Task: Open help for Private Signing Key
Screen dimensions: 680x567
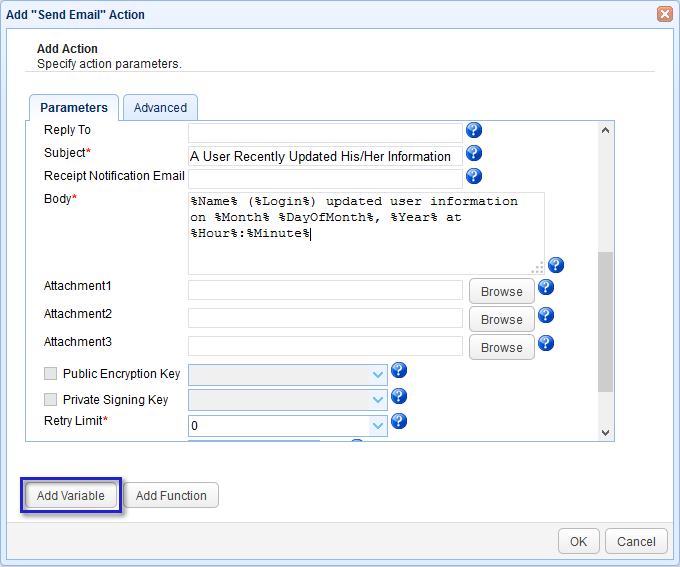Action: [399, 396]
